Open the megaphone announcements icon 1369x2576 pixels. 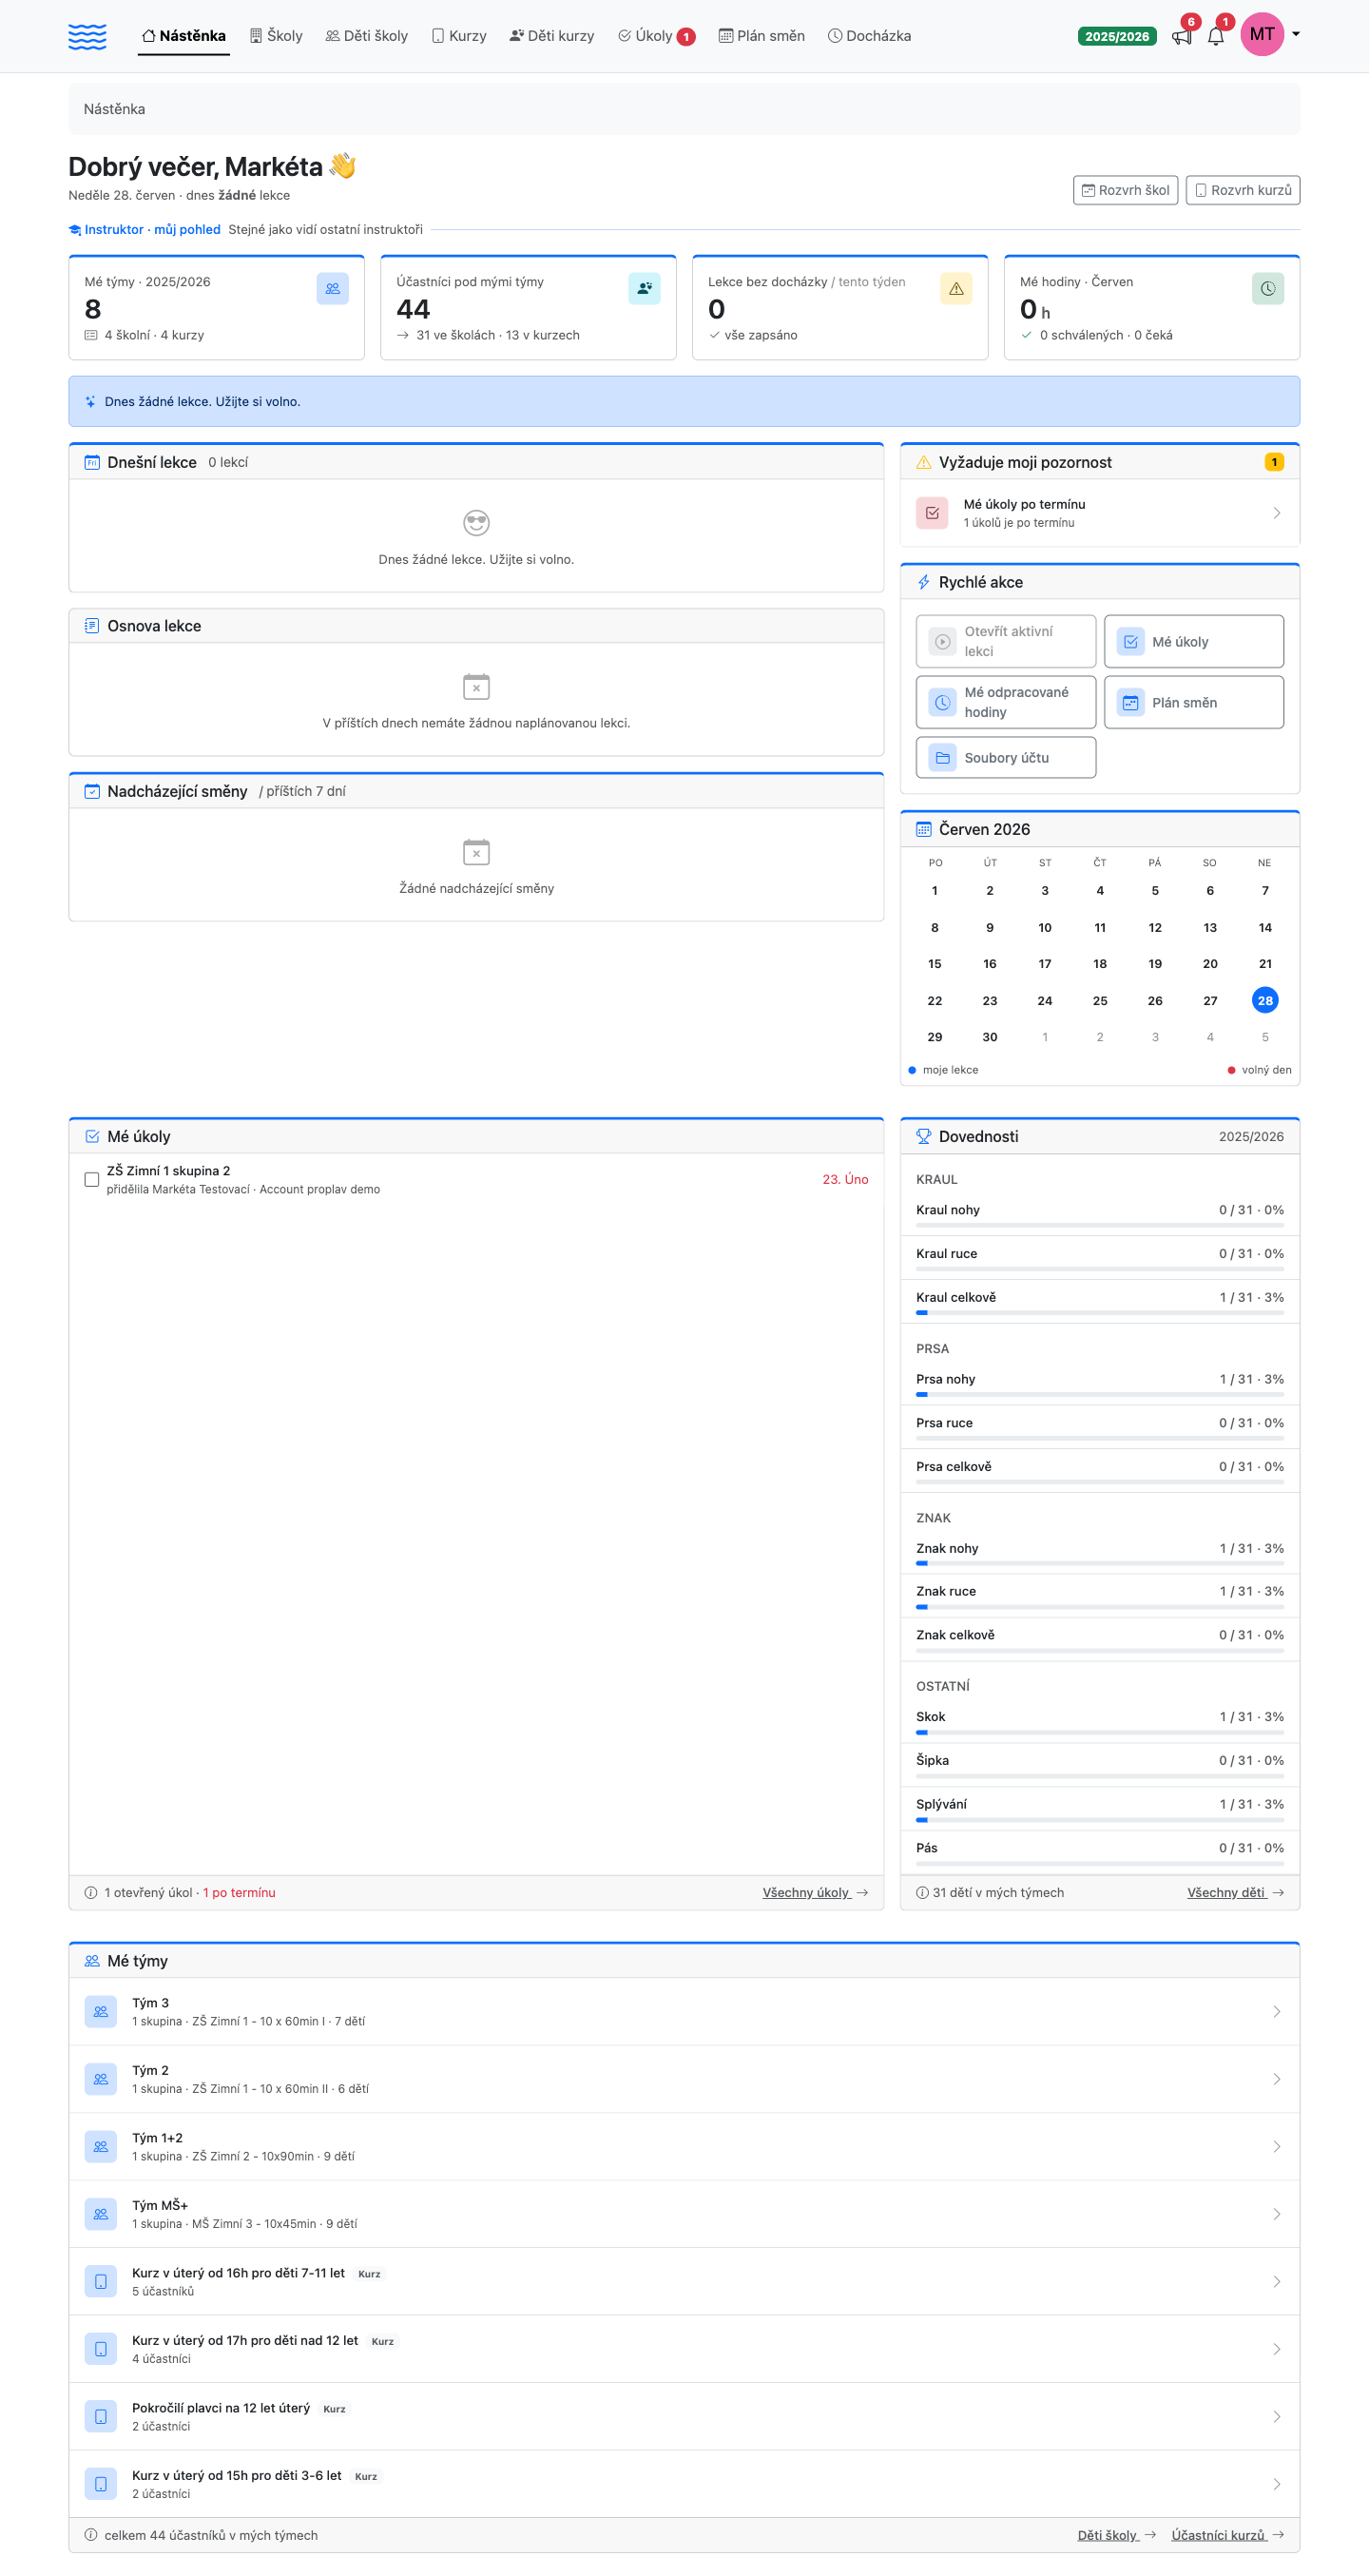[x=1181, y=37]
